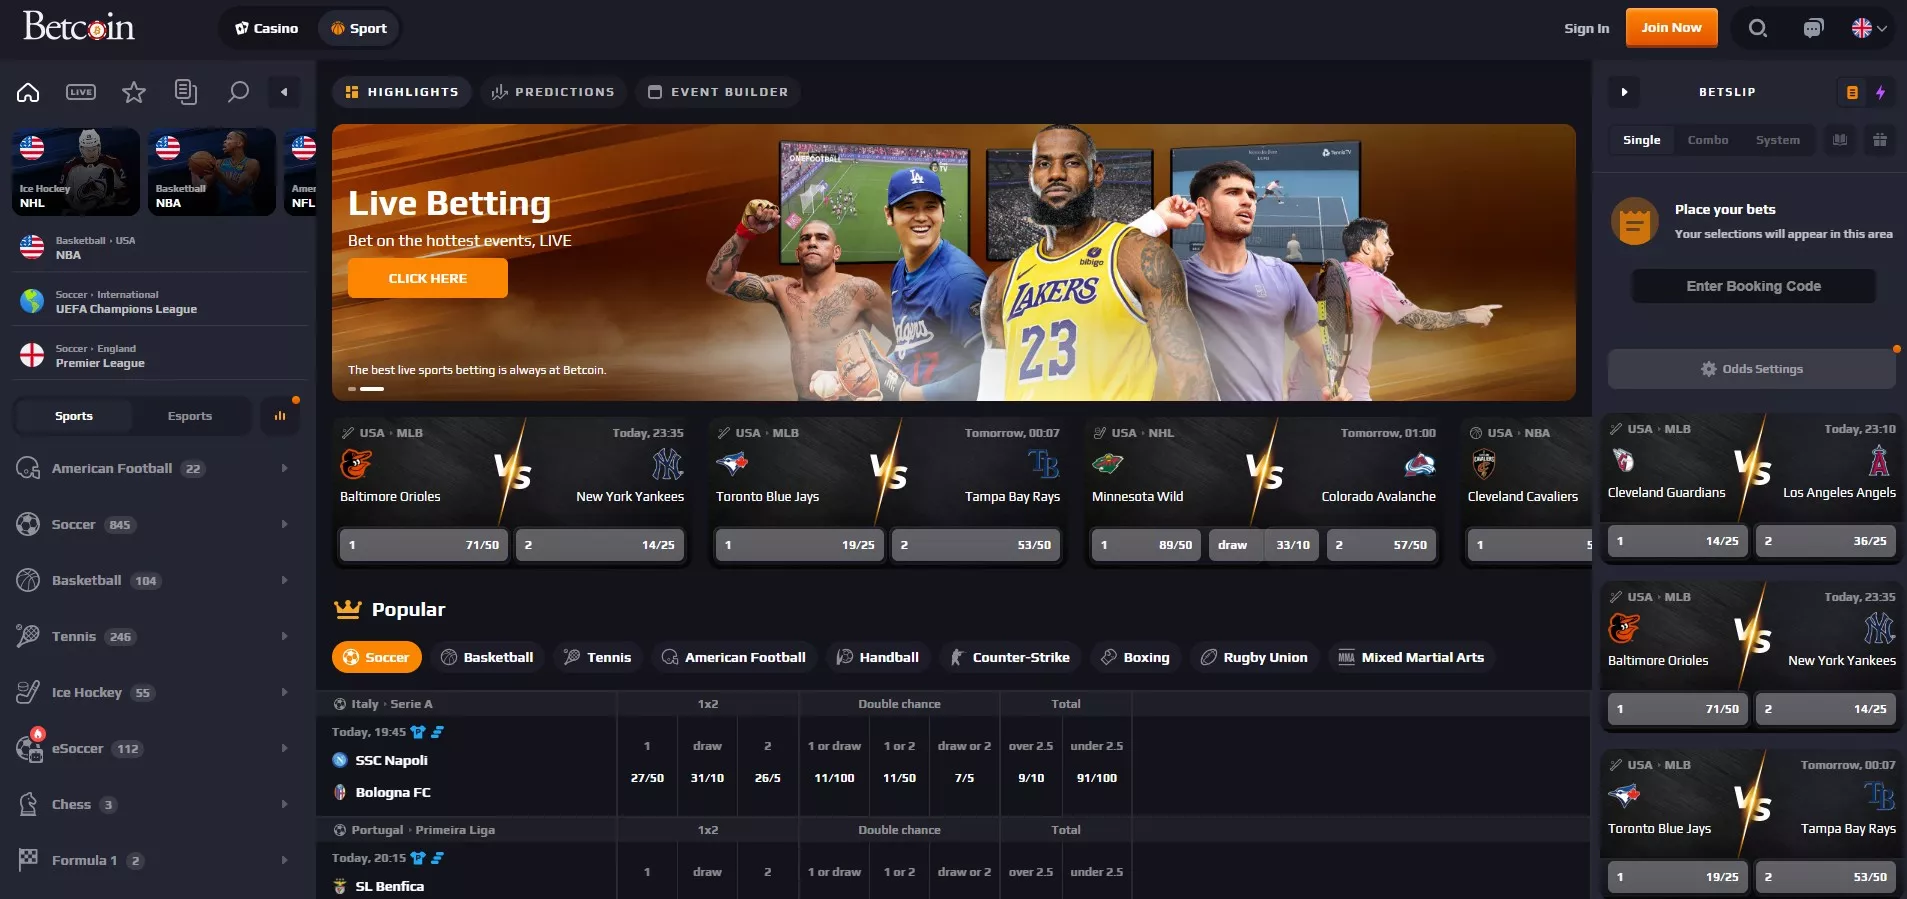Switch betslip to System tab

click(x=1777, y=140)
